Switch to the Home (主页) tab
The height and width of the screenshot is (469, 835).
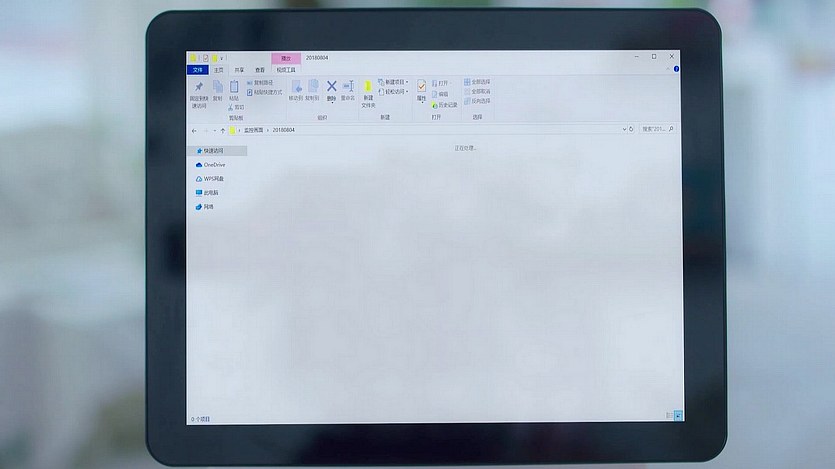tap(218, 70)
